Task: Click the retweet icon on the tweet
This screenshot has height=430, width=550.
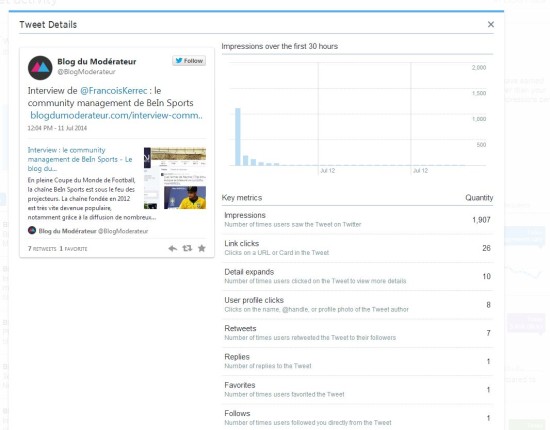Action: tap(187, 248)
